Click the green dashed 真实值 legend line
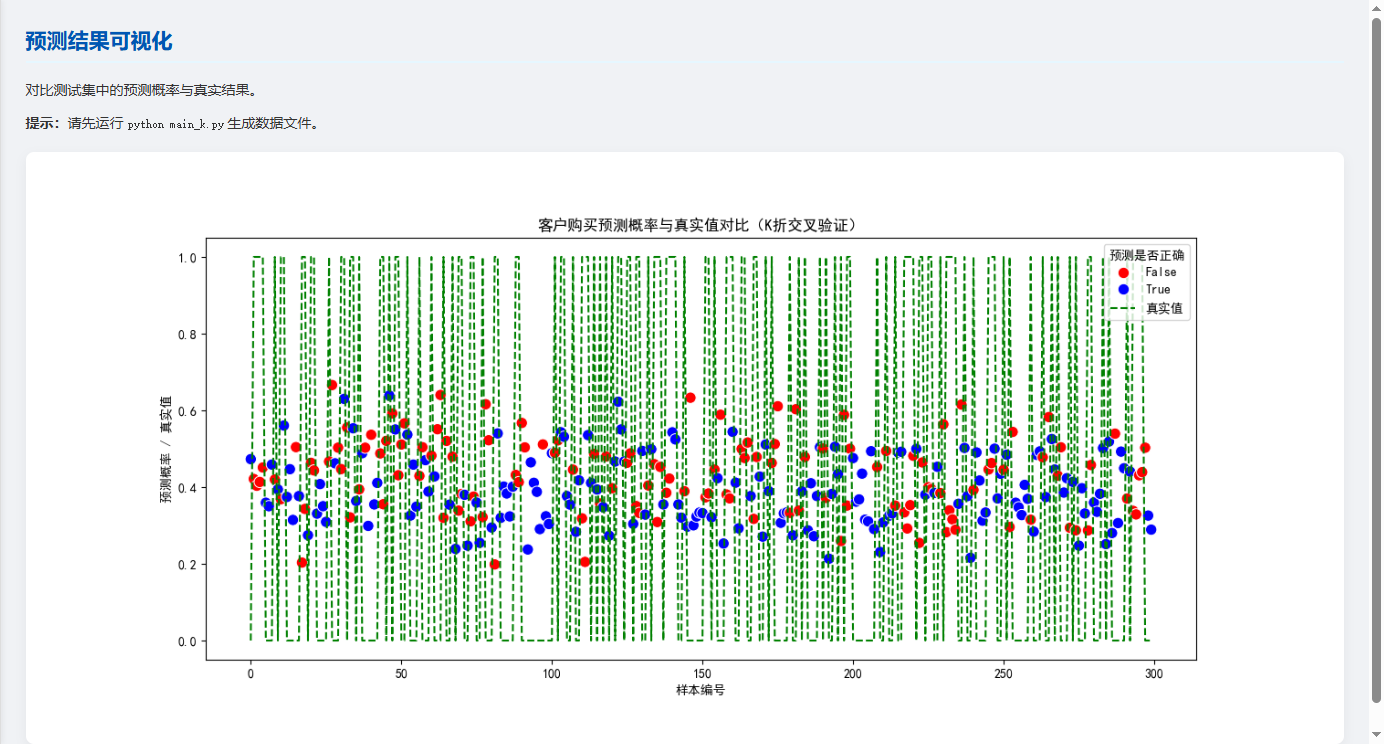This screenshot has height=744, width=1384. click(1123, 308)
